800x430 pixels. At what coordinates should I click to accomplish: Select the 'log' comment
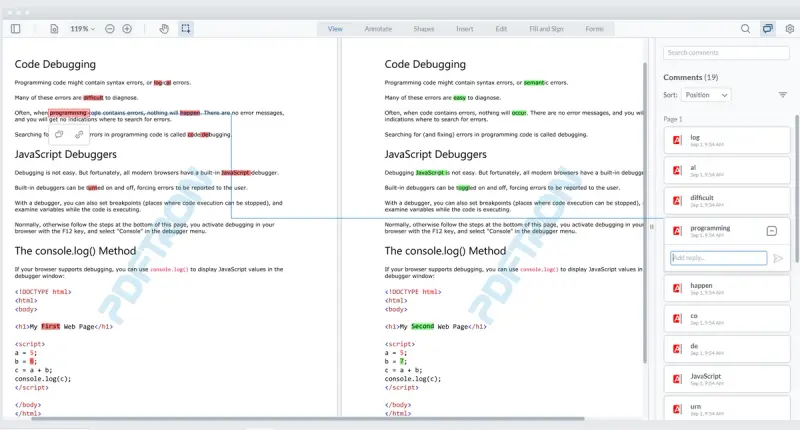tap(727, 140)
